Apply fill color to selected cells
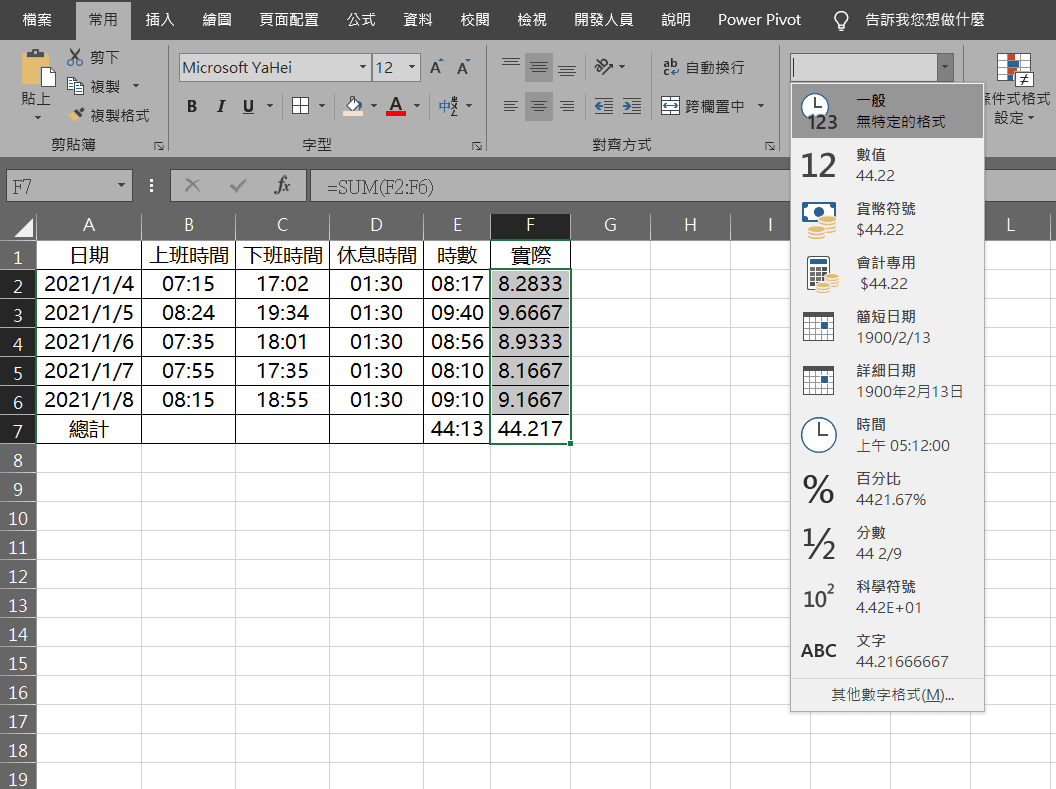 pyautogui.click(x=353, y=105)
